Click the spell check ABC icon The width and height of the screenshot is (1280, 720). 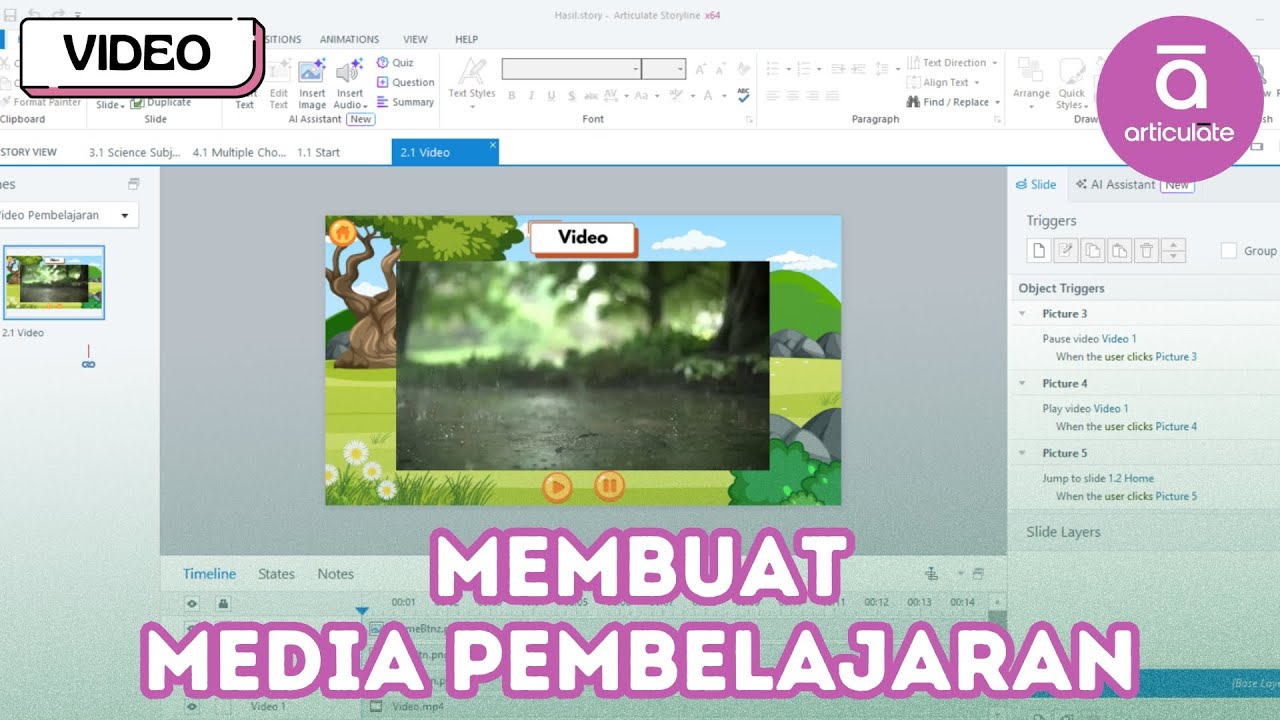pos(743,95)
